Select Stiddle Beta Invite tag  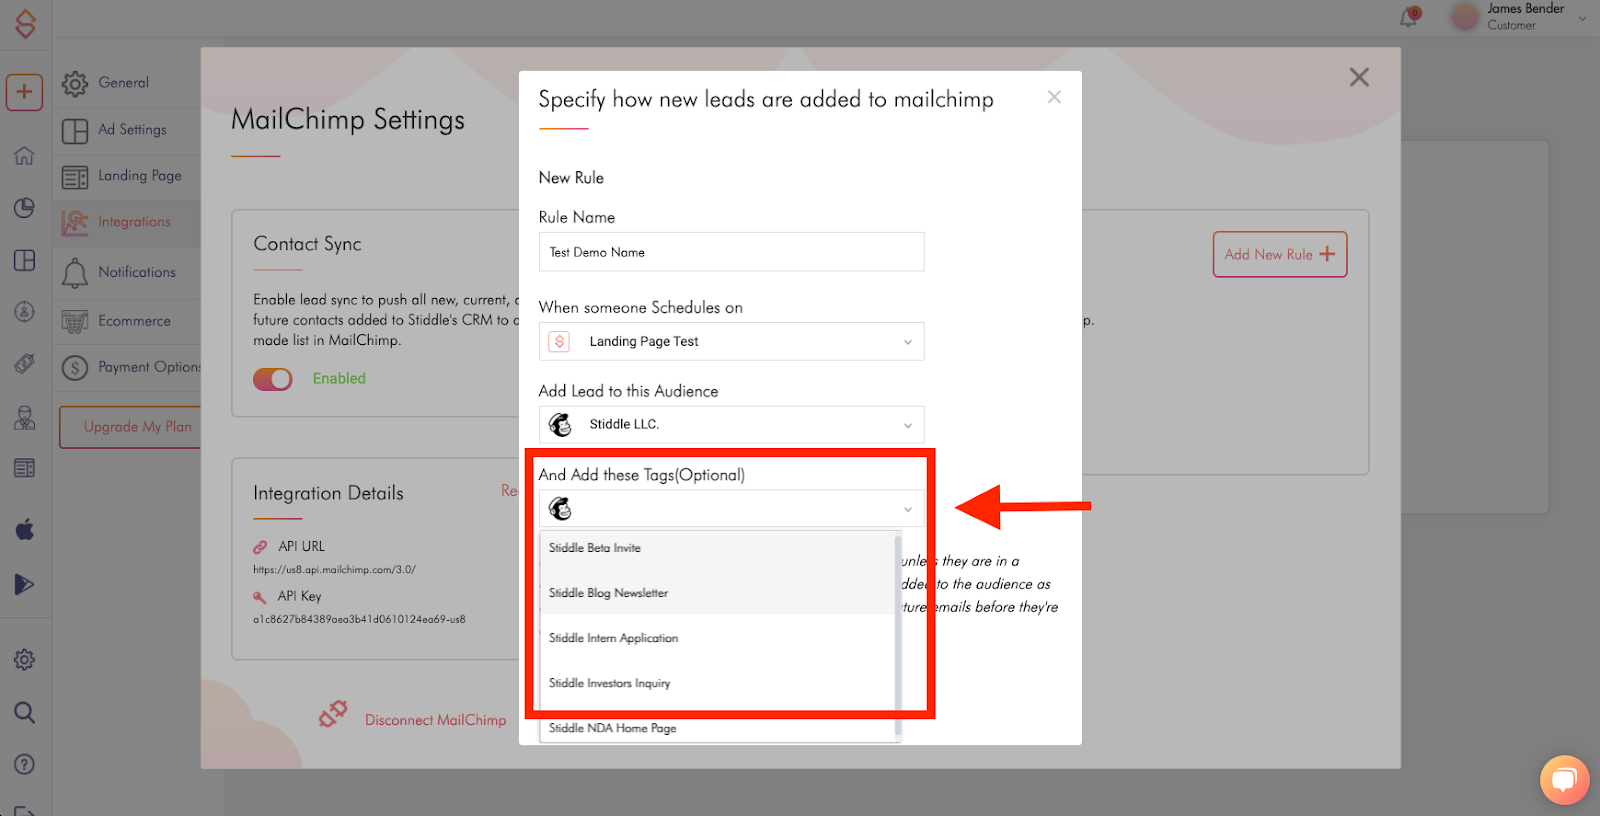click(x=717, y=548)
